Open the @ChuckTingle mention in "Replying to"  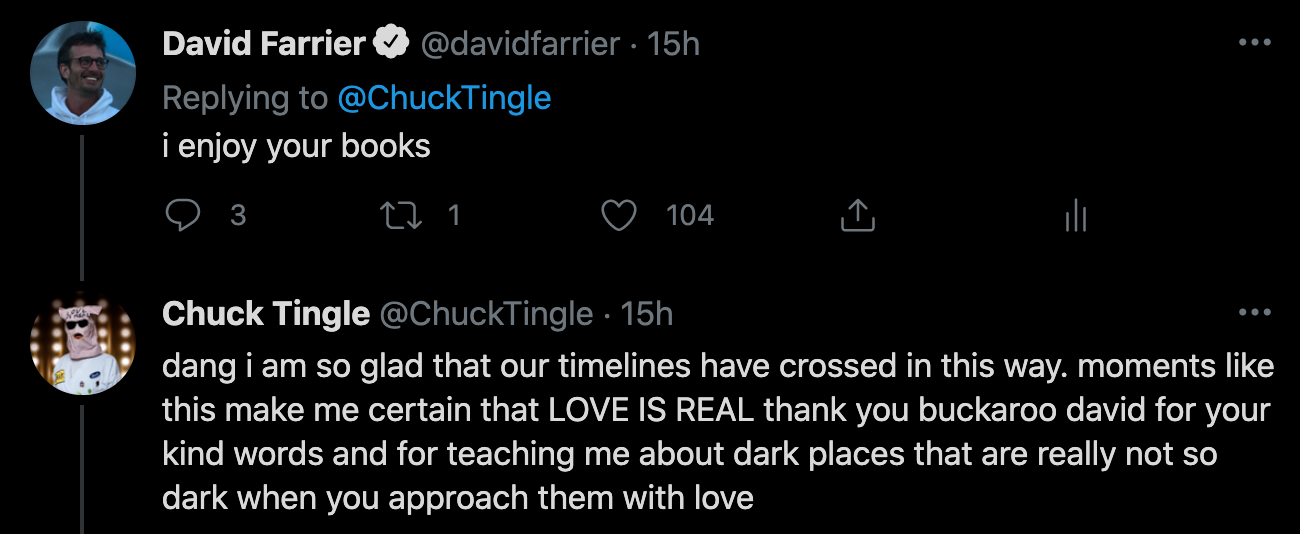444,97
